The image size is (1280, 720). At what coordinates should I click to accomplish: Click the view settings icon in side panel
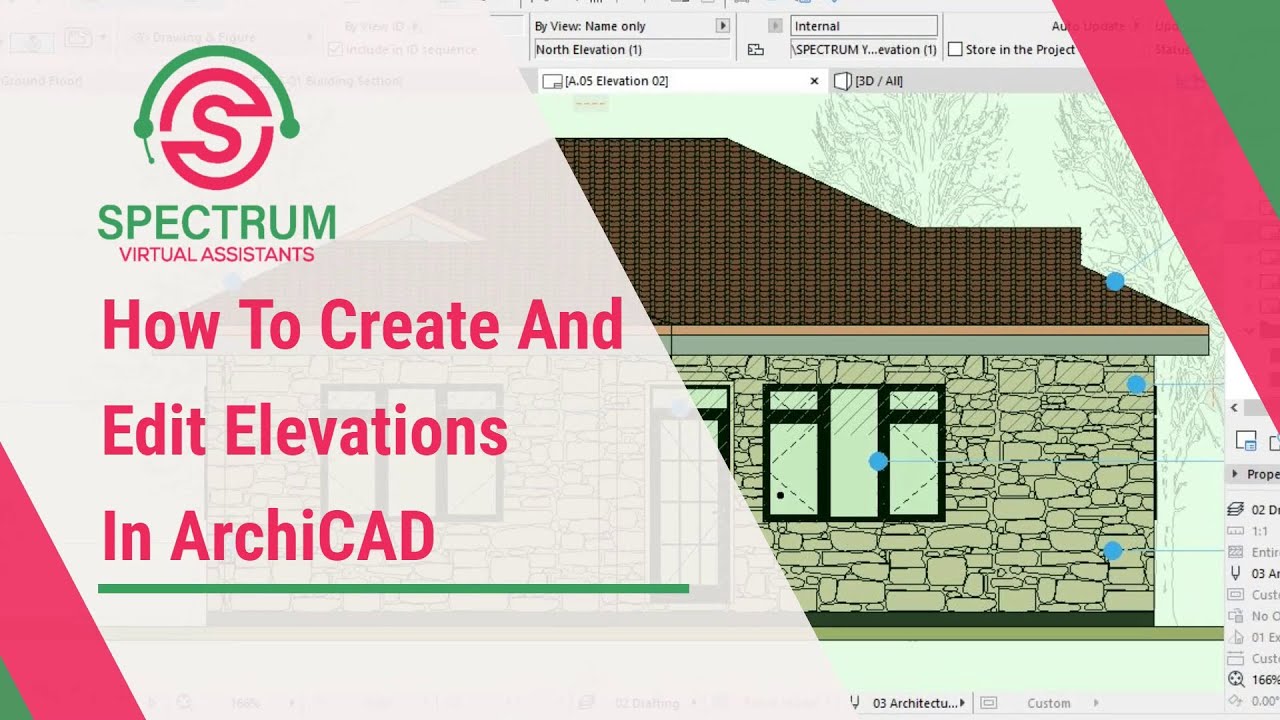tap(1246, 441)
